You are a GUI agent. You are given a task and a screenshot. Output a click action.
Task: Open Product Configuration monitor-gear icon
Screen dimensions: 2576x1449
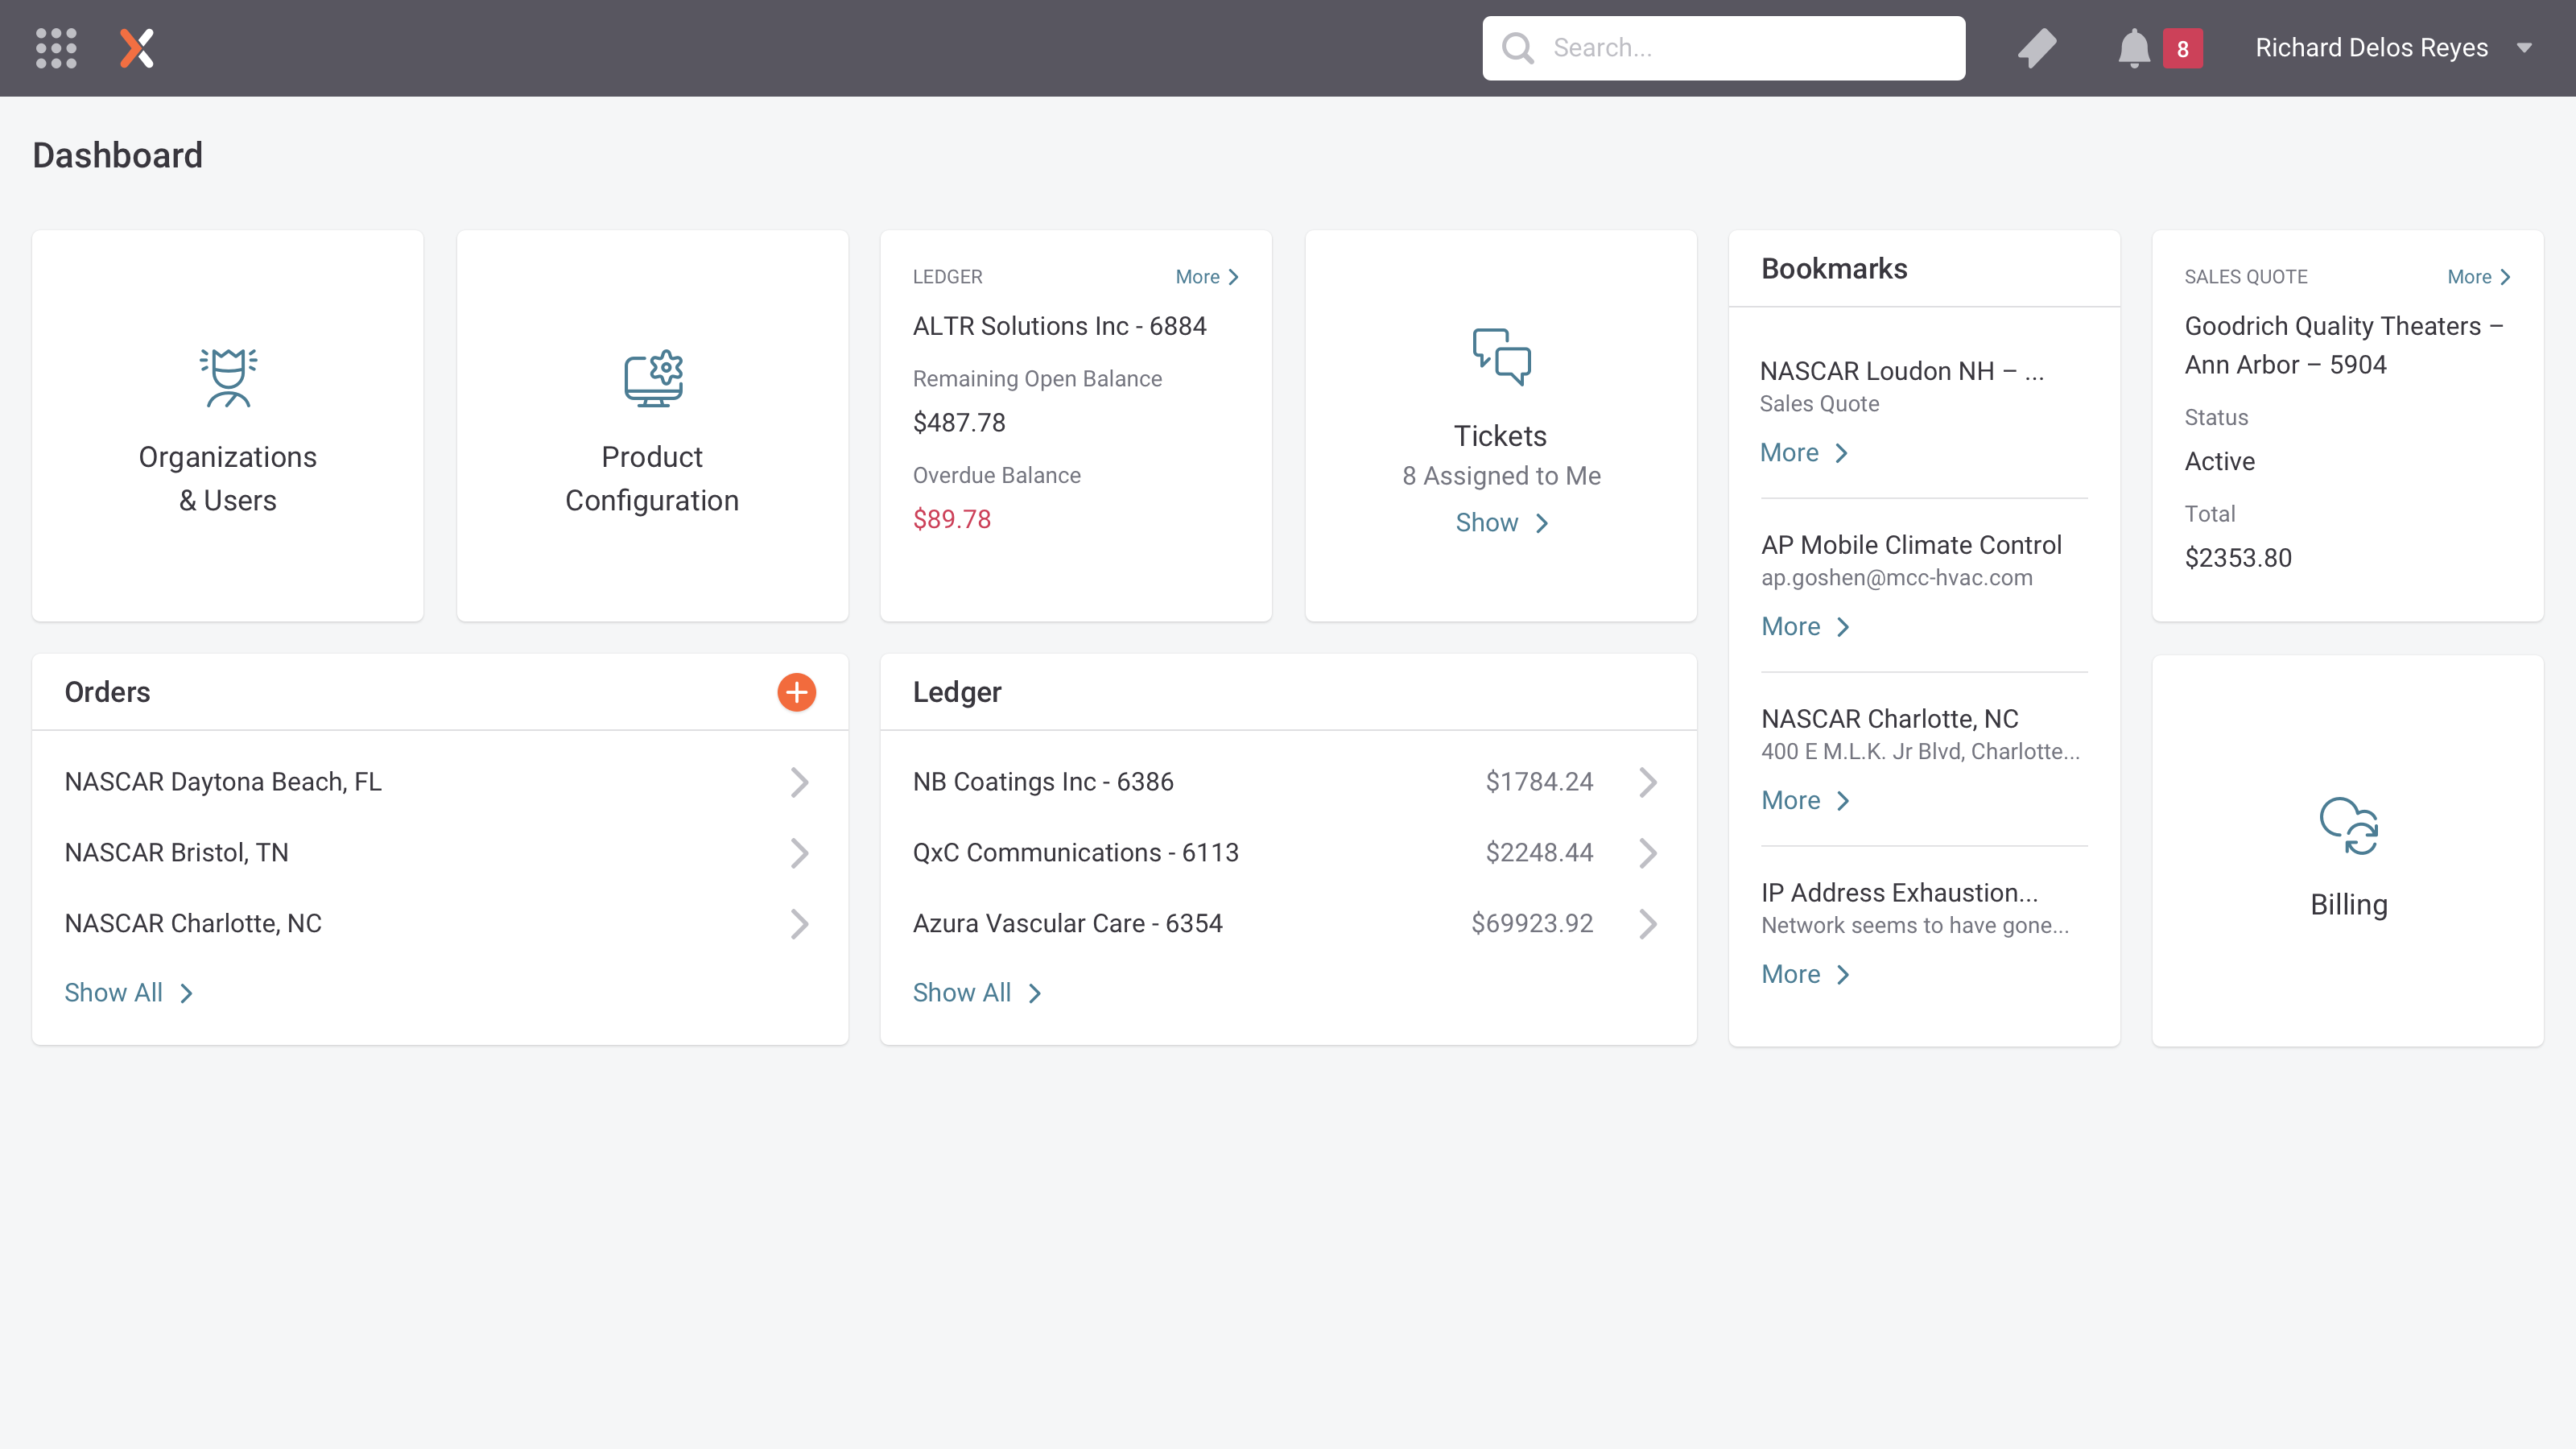[653, 378]
